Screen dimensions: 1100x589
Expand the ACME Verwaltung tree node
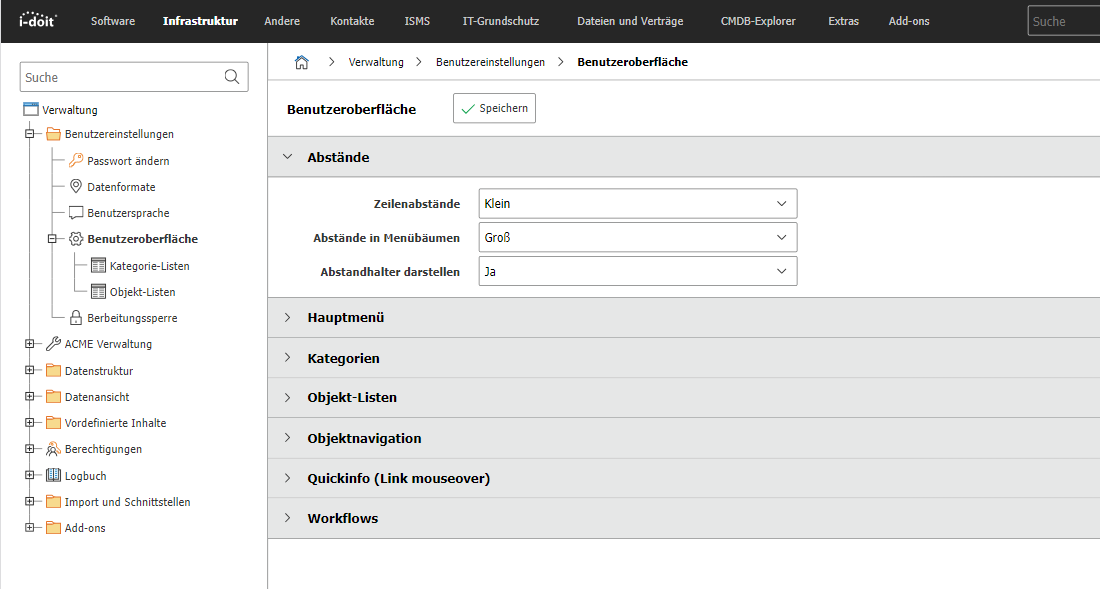click(29, 344)
